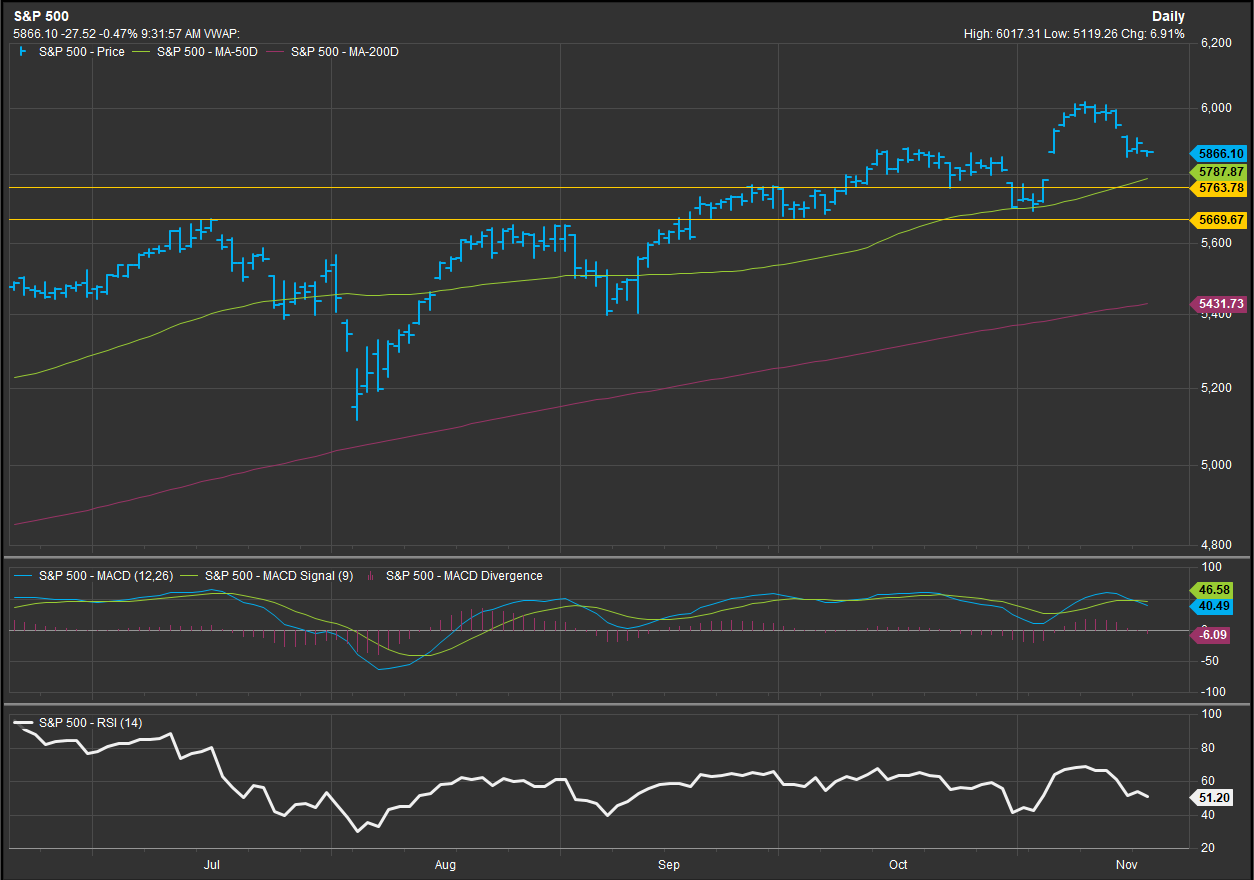
Task: Click the High/Low/Chg summary text
Action: [1073, 33]
